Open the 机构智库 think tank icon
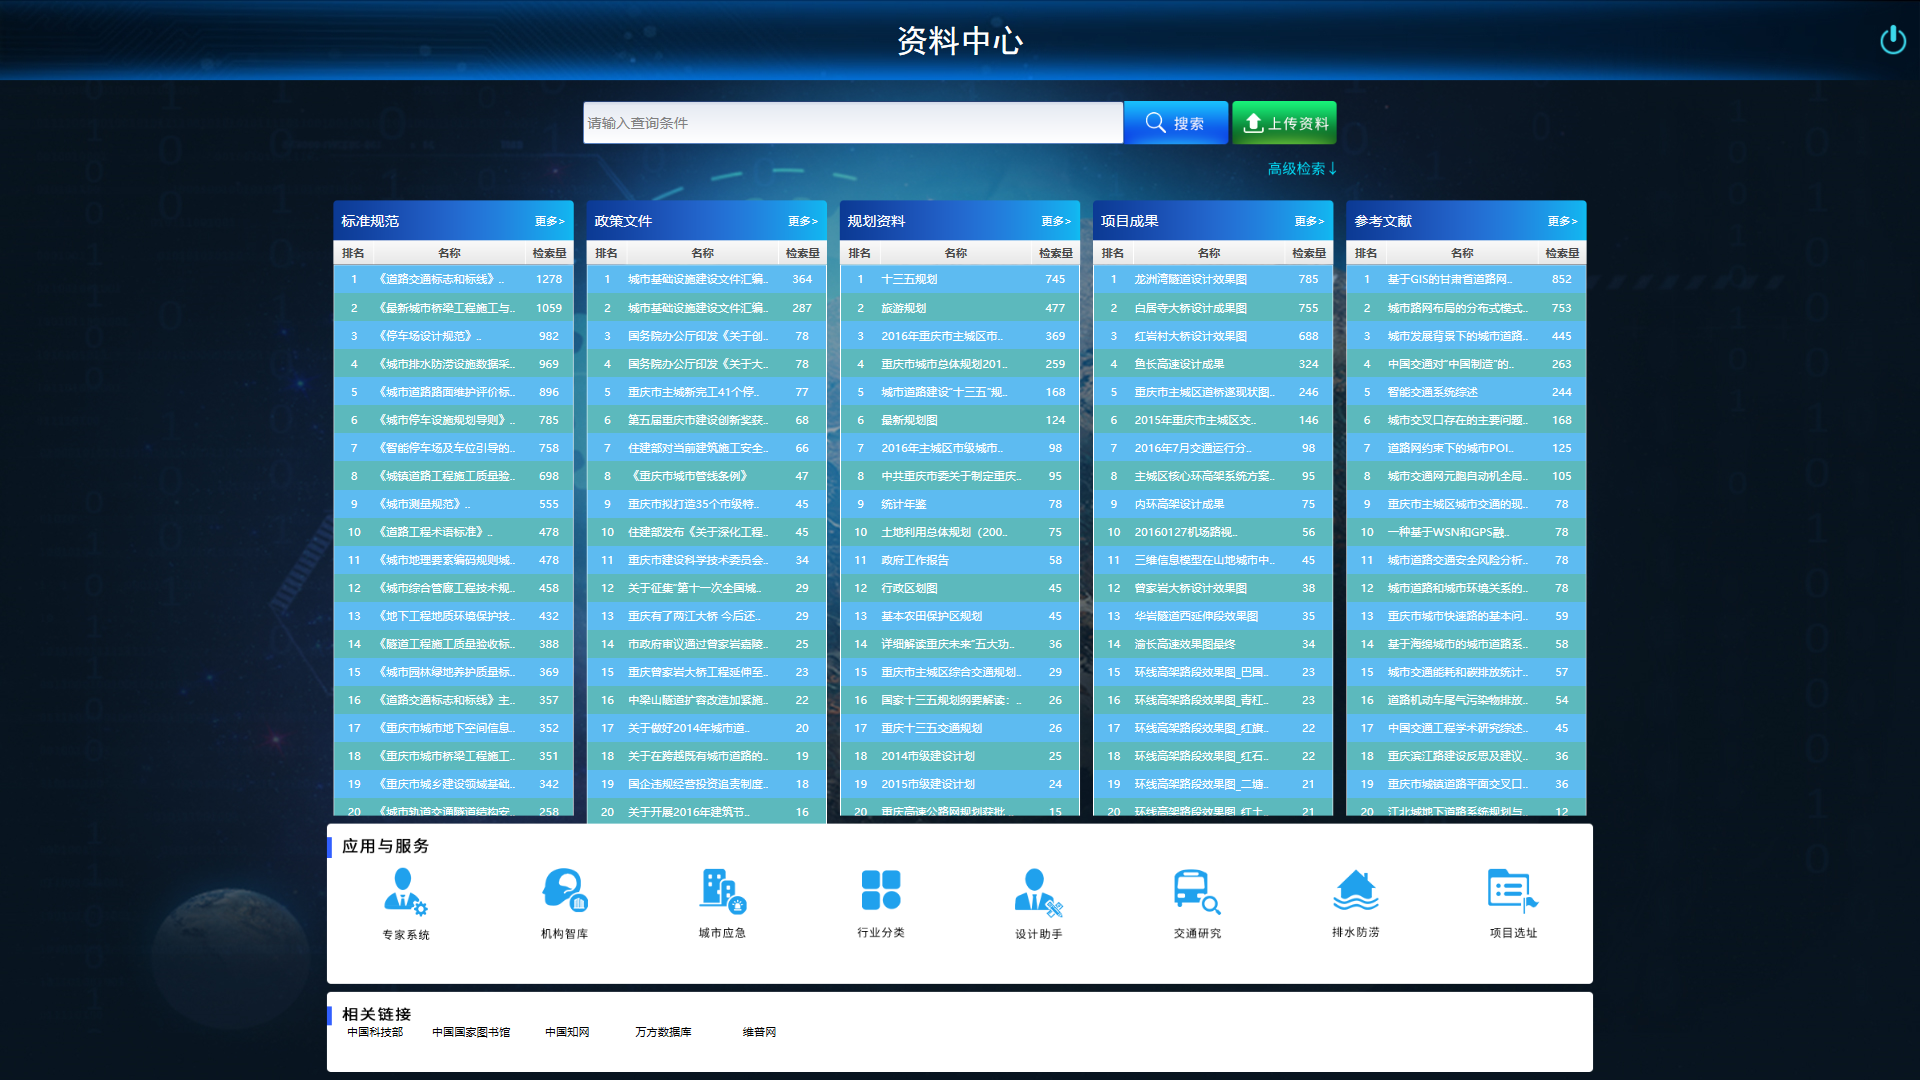The image size is (1920, 1080). [x=564, y=890]
